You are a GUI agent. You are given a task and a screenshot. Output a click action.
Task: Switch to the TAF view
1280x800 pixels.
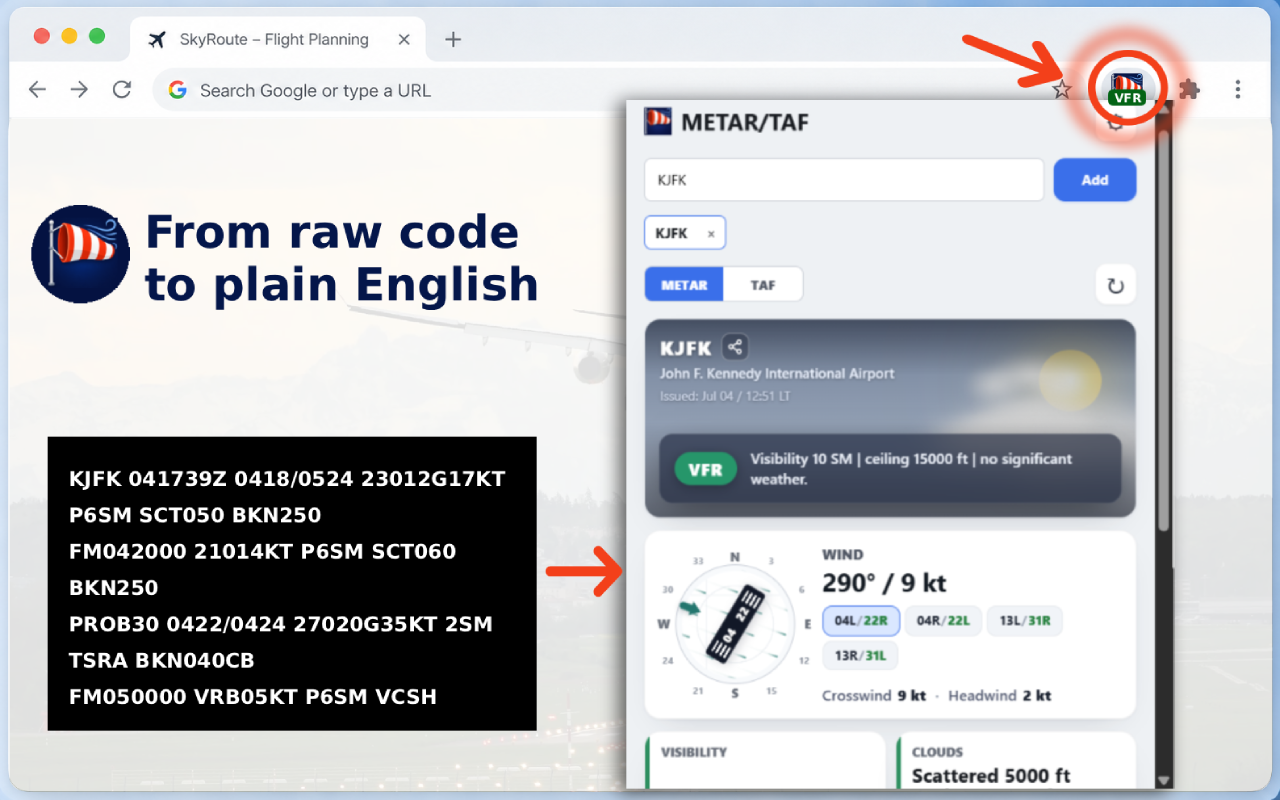click(763, 285)
